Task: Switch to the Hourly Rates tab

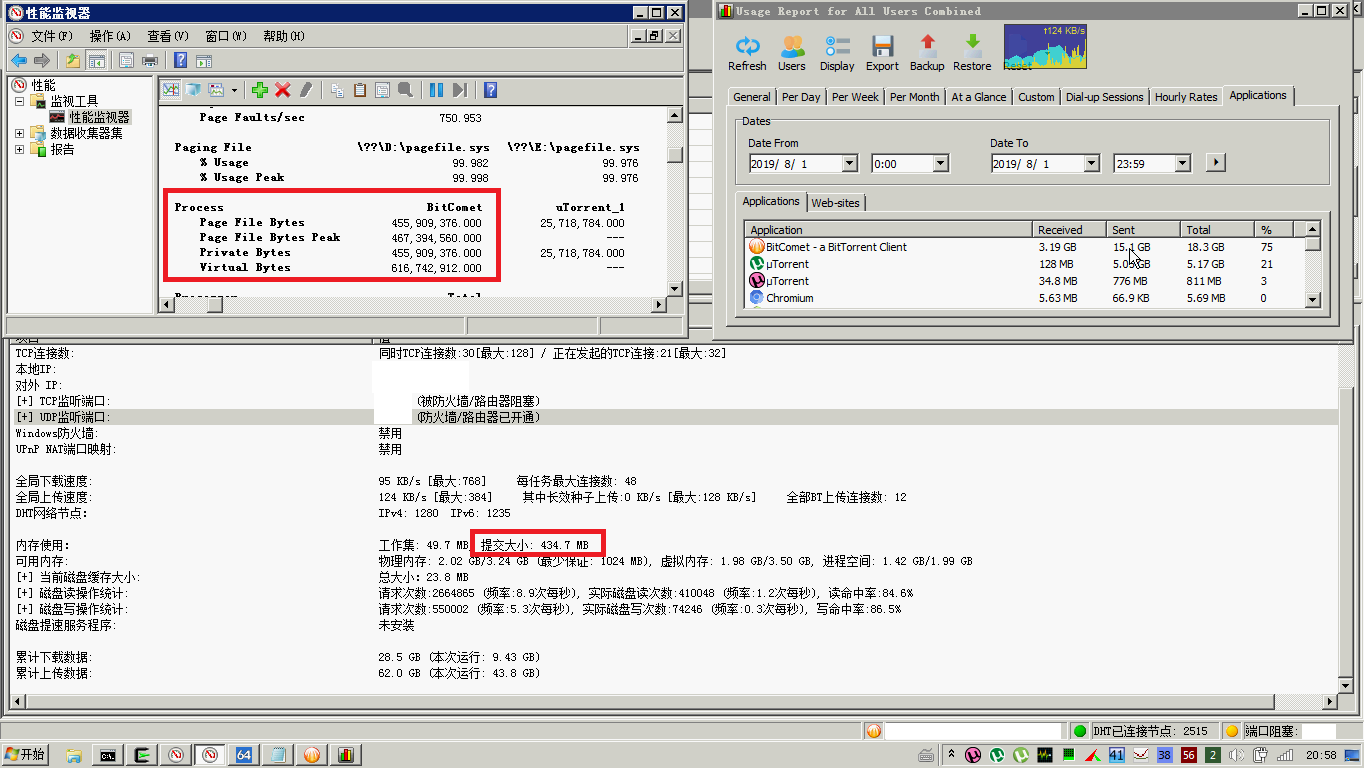Action: pyautogui.click(x=1186, y=97)
